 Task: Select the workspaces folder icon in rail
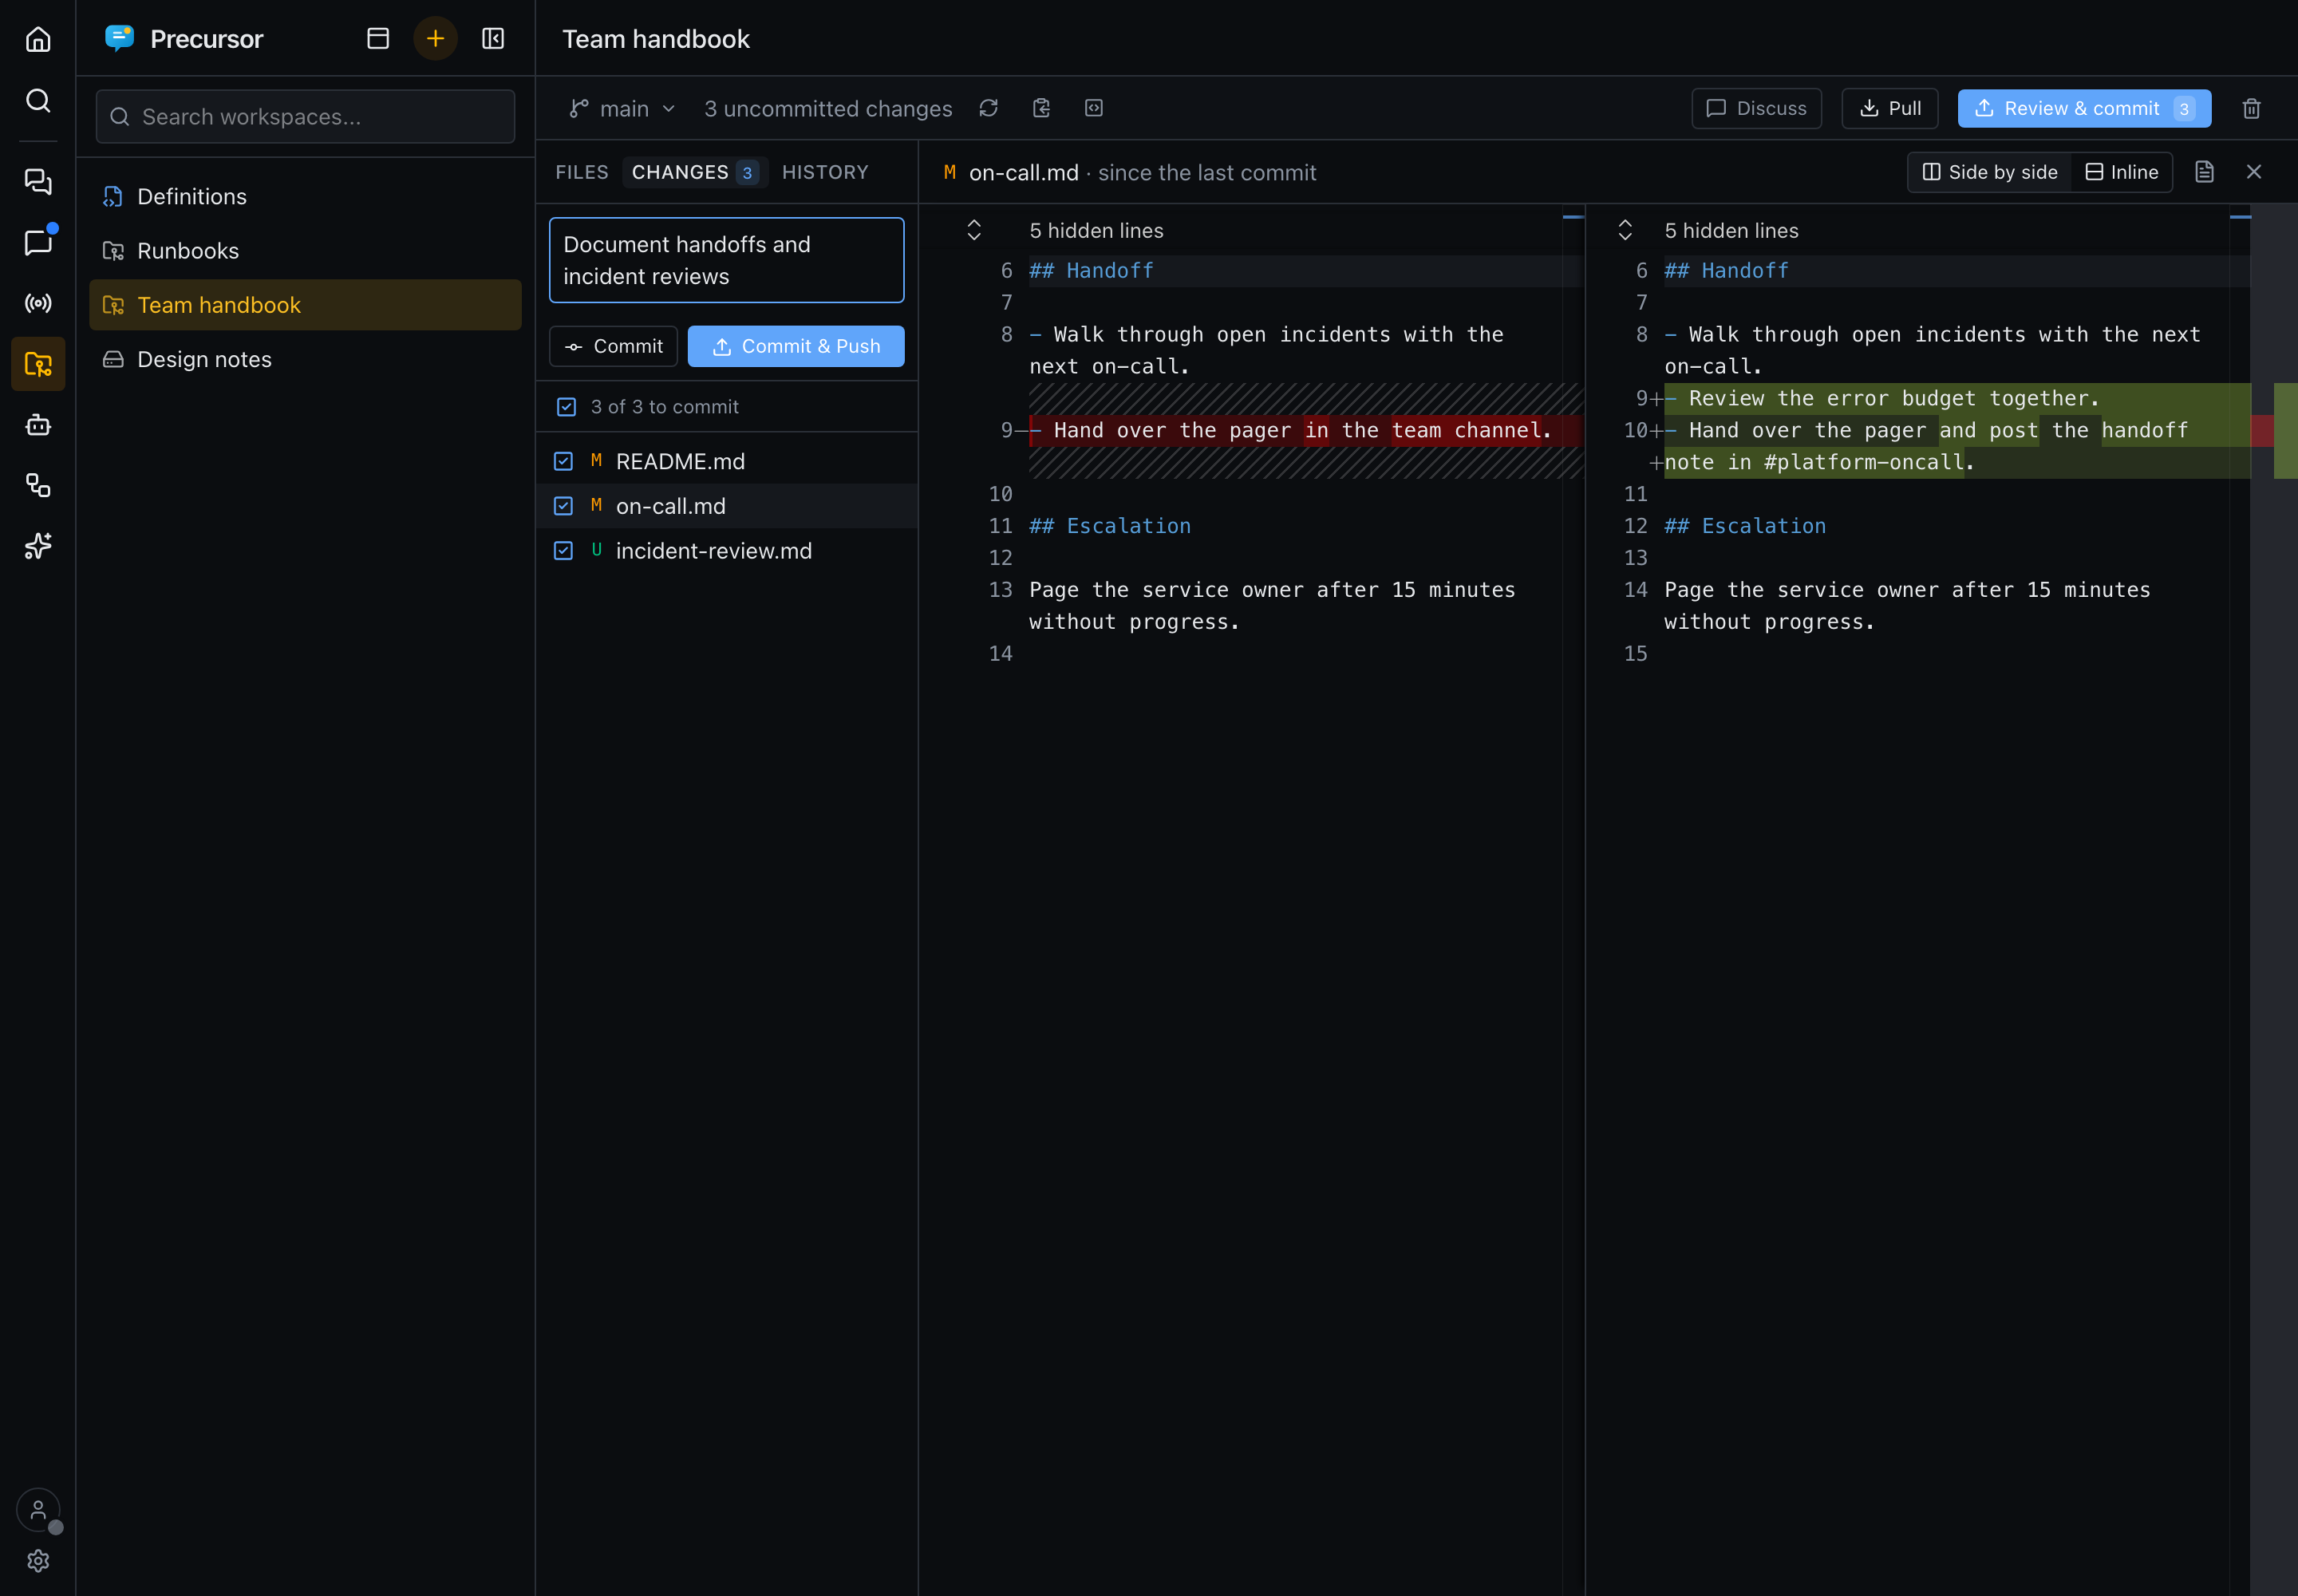click(38, 364)
